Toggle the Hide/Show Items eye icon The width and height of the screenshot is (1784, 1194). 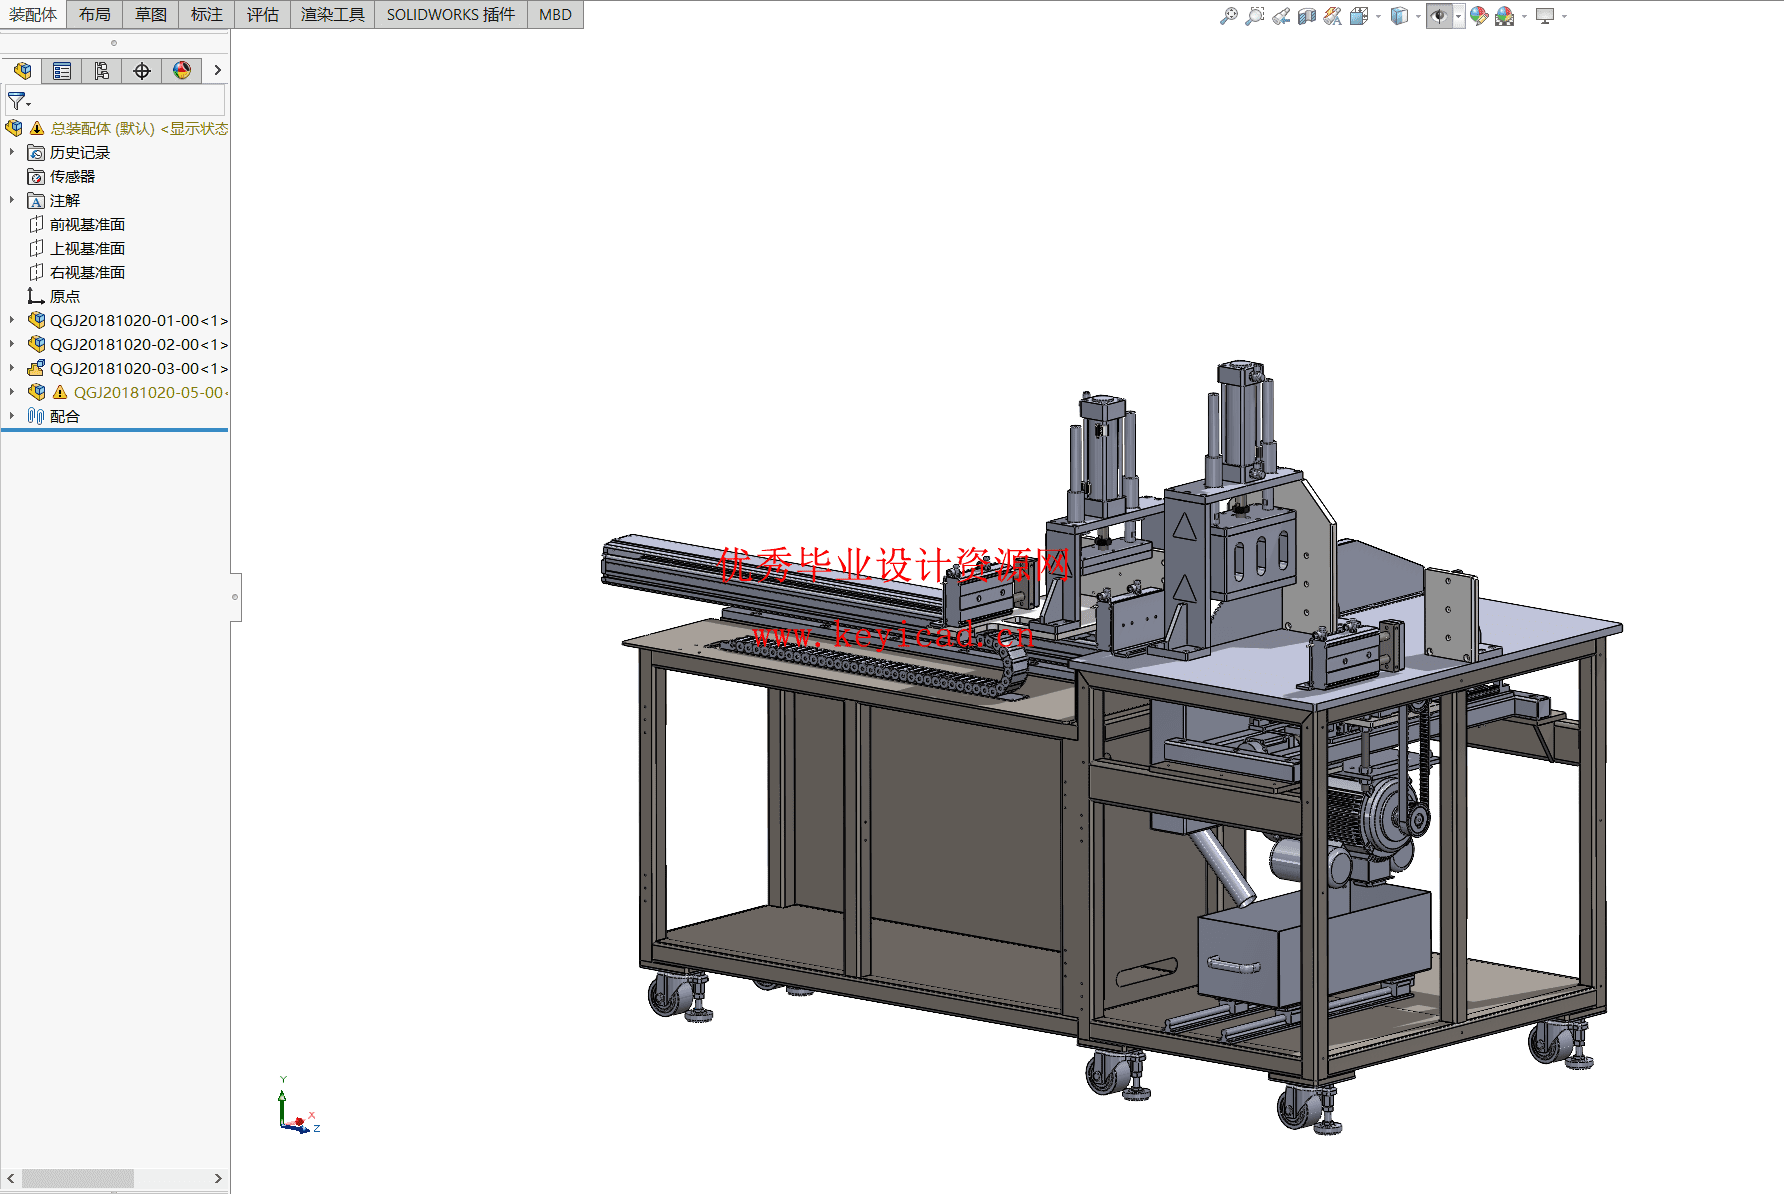(1439, 16)
